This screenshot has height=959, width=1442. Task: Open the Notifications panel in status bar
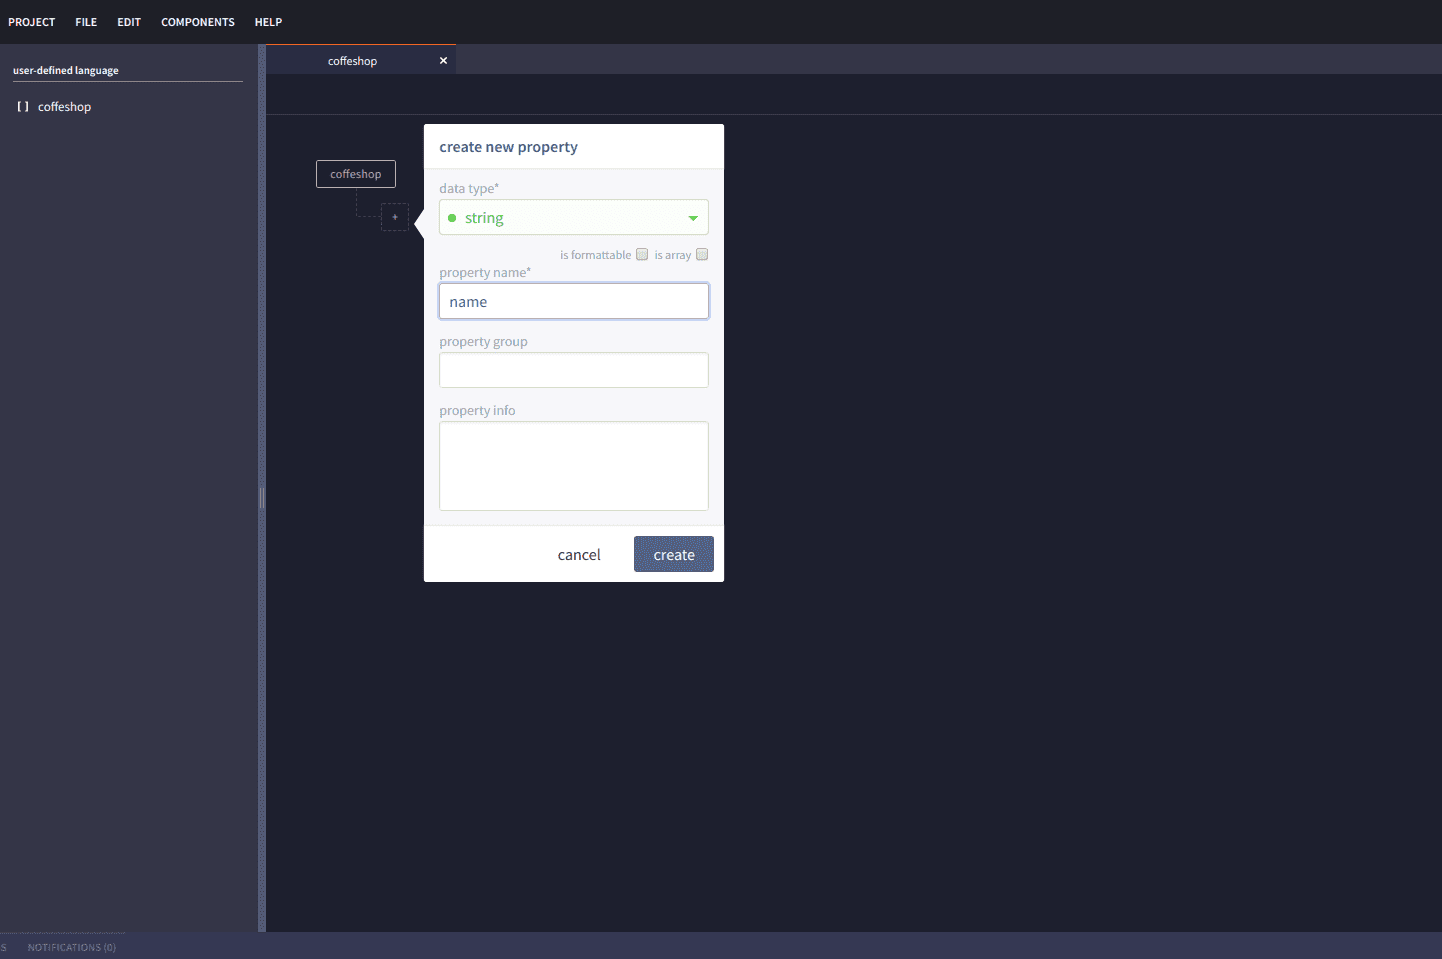[x=72, y=947]
